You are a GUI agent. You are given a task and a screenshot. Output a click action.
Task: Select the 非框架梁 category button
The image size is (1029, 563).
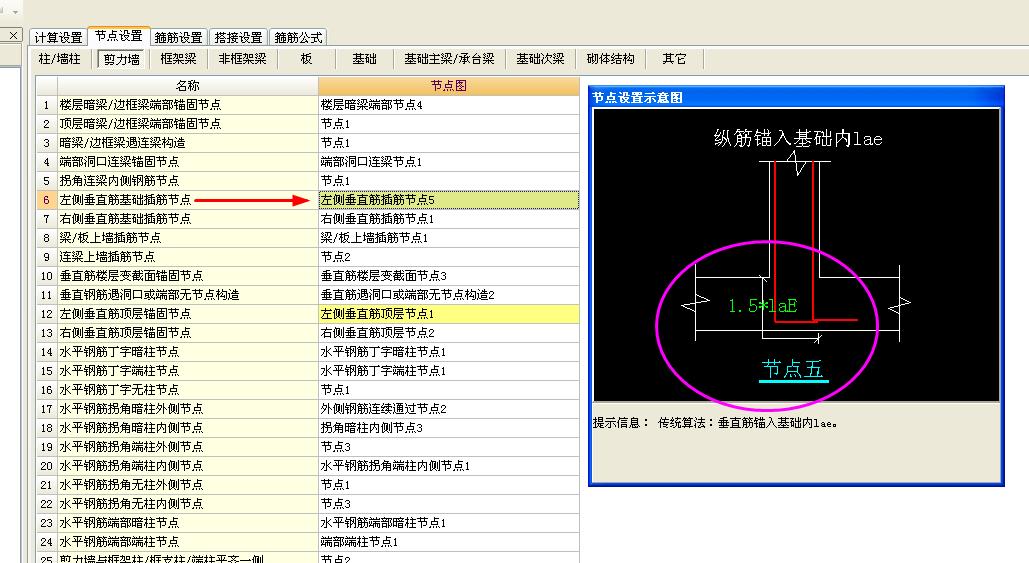(x=242, y=59)
